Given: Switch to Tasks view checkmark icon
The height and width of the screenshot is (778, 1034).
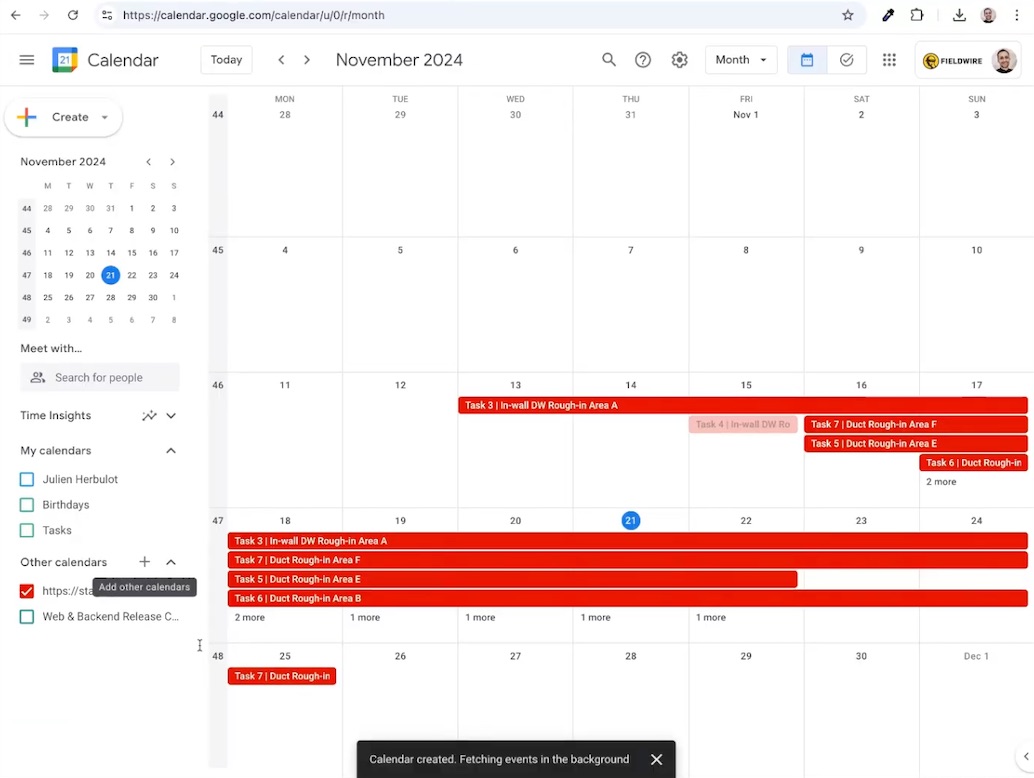Looking at the screenshot, I should click(846, 60).
